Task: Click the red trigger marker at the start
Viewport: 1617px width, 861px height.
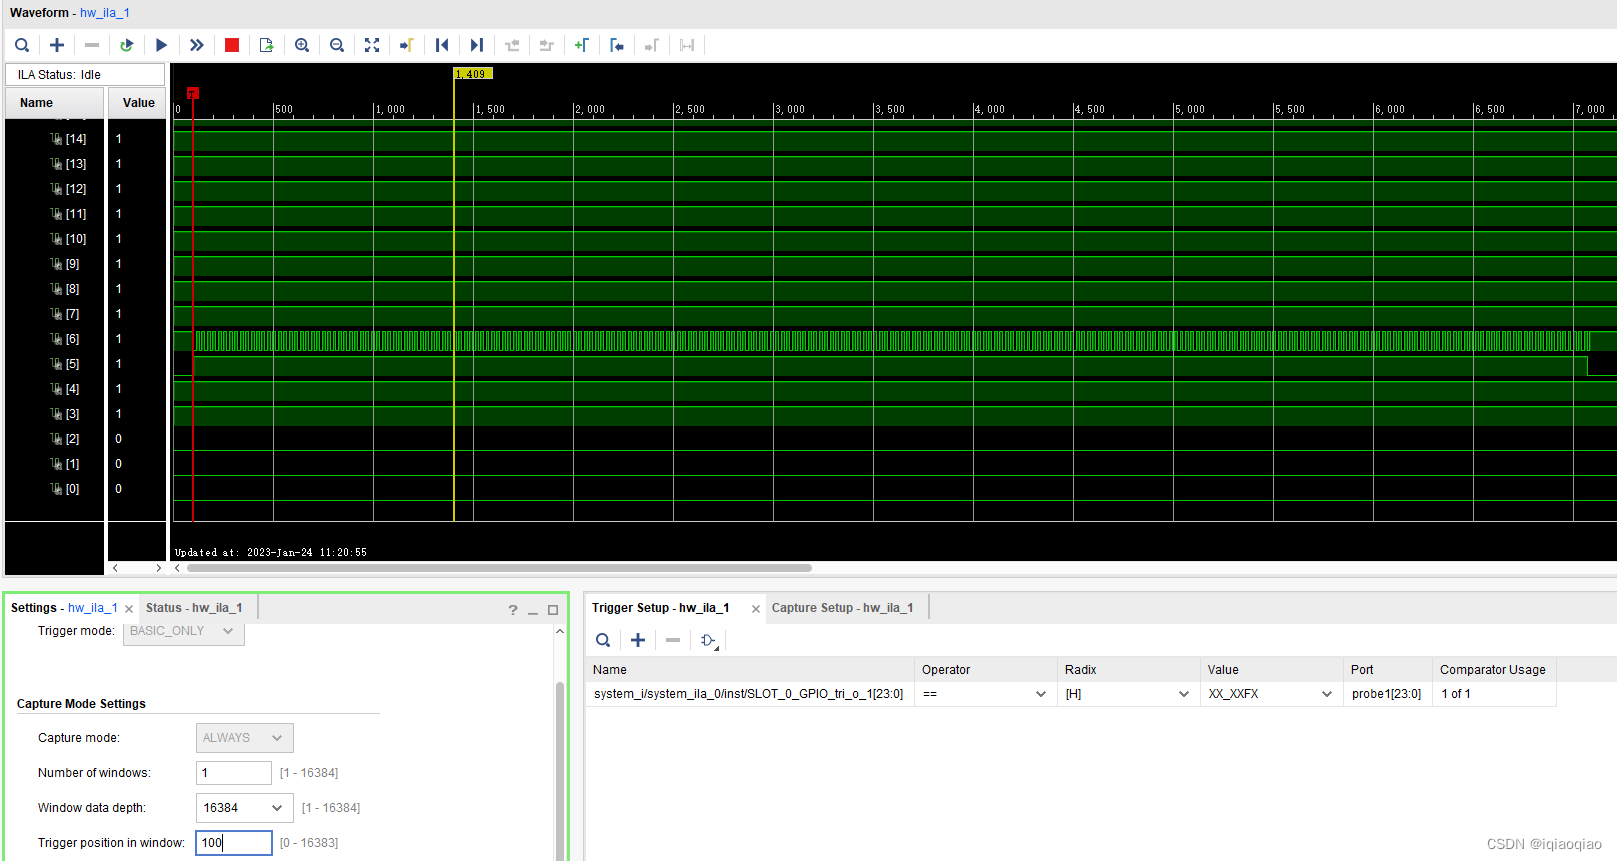Action: click(x=193, y=93)
